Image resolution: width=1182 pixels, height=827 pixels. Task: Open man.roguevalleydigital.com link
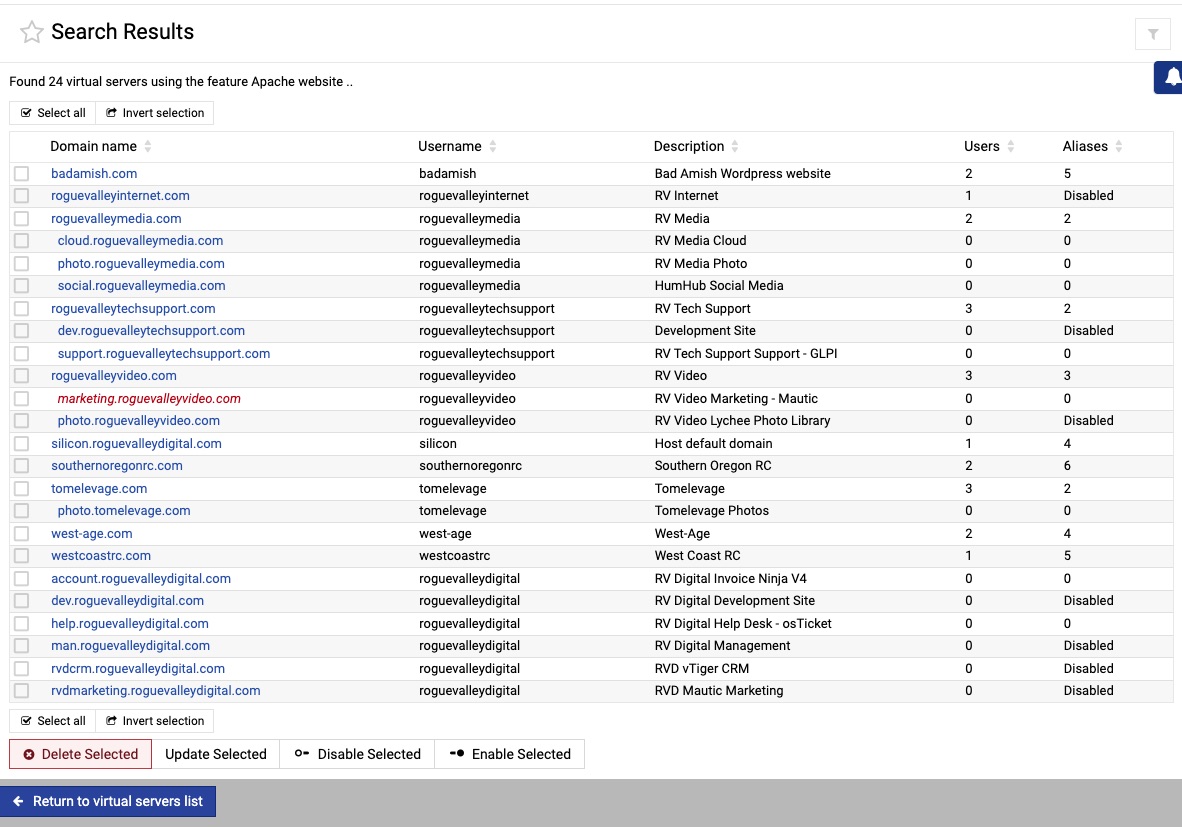coord(130,646)
